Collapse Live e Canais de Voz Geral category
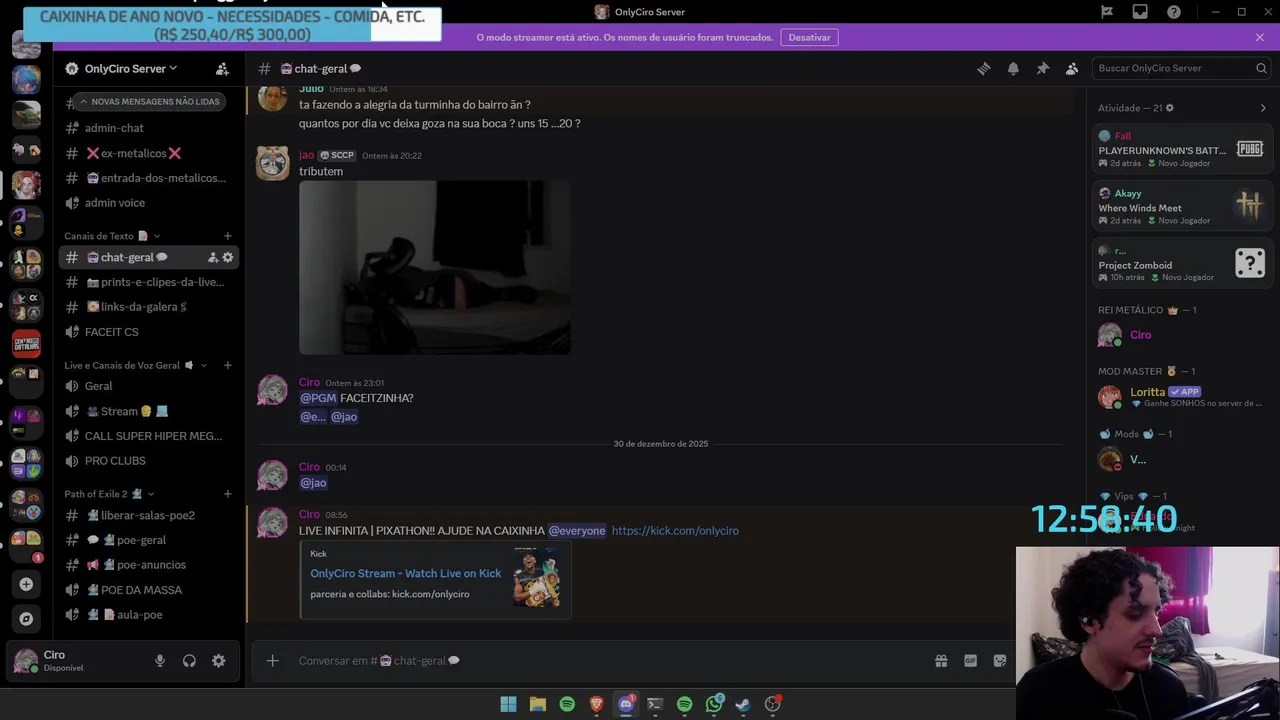Image resolution: width=1280 pixels, height=720 pixels. [x=135, y=365]
